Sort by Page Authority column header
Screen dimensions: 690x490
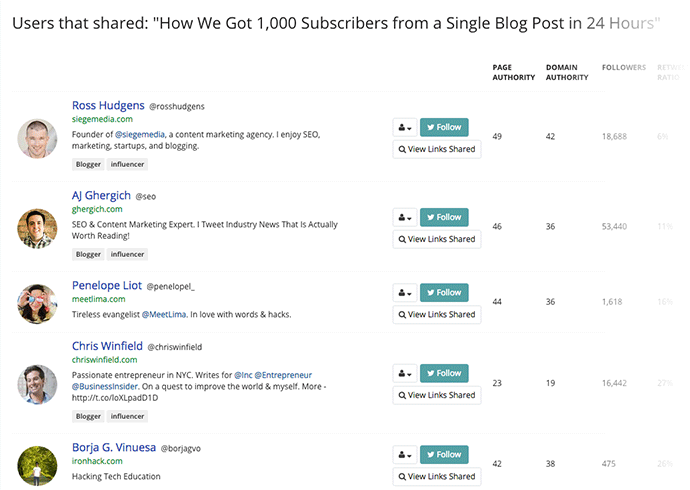click(514, 73)
